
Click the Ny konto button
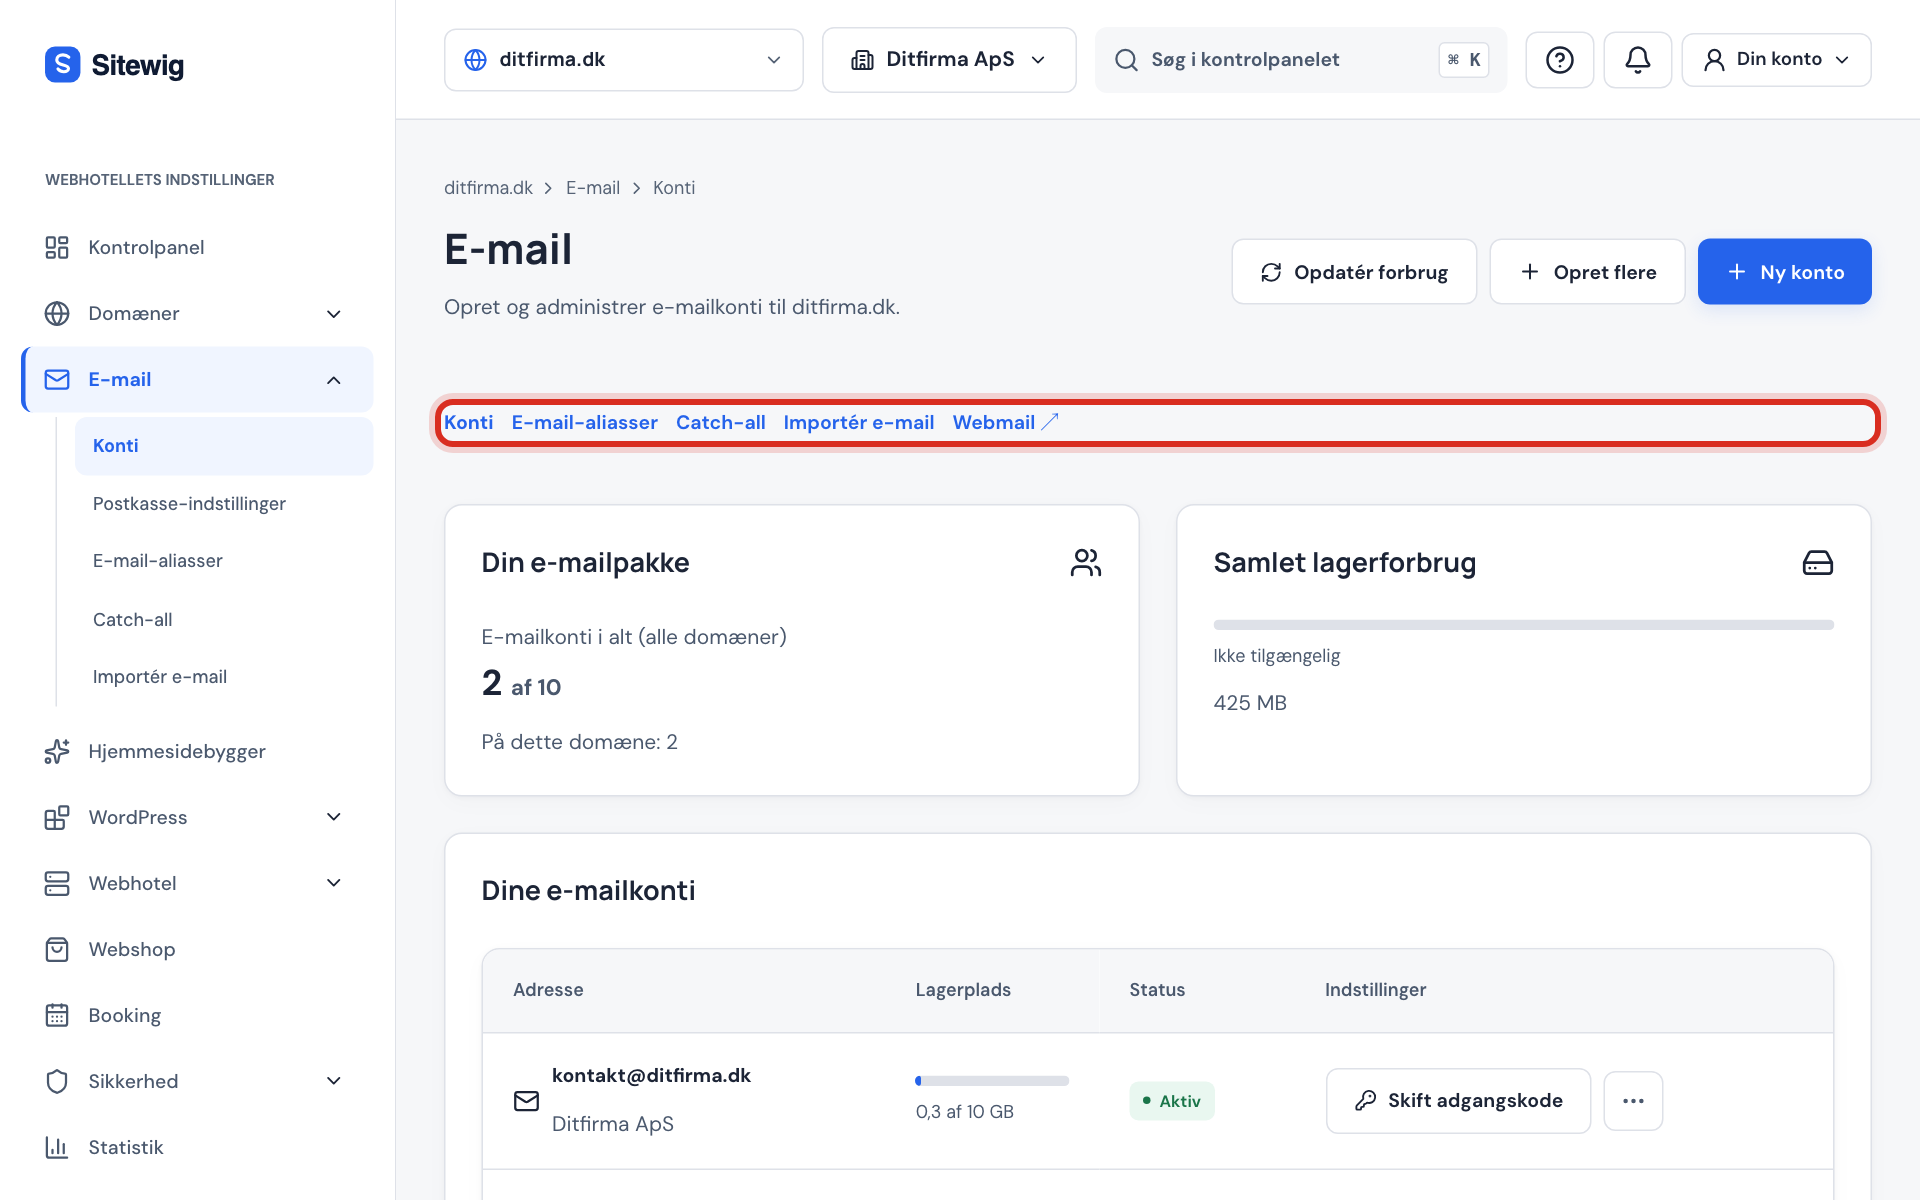[x=1784, y=272]
